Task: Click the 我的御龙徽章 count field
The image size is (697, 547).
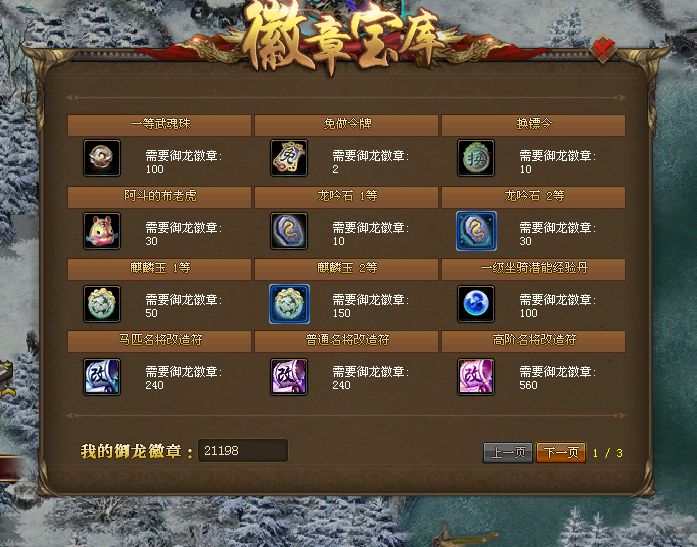Action: tap(243, 451)
